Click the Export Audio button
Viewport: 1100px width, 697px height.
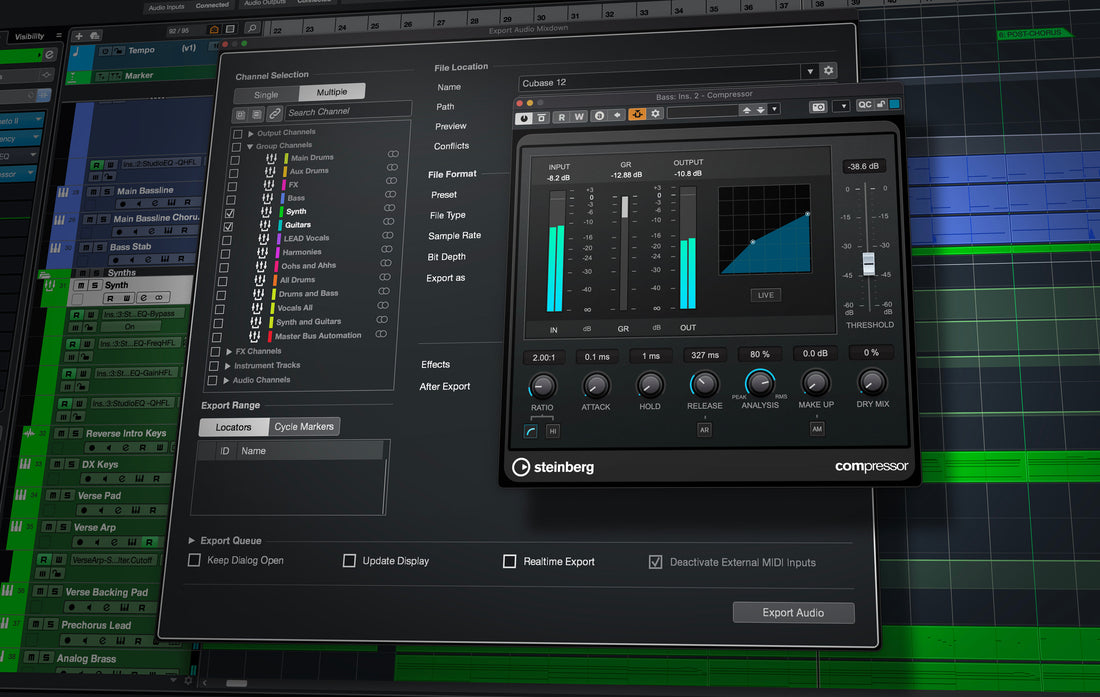[793, 612]
